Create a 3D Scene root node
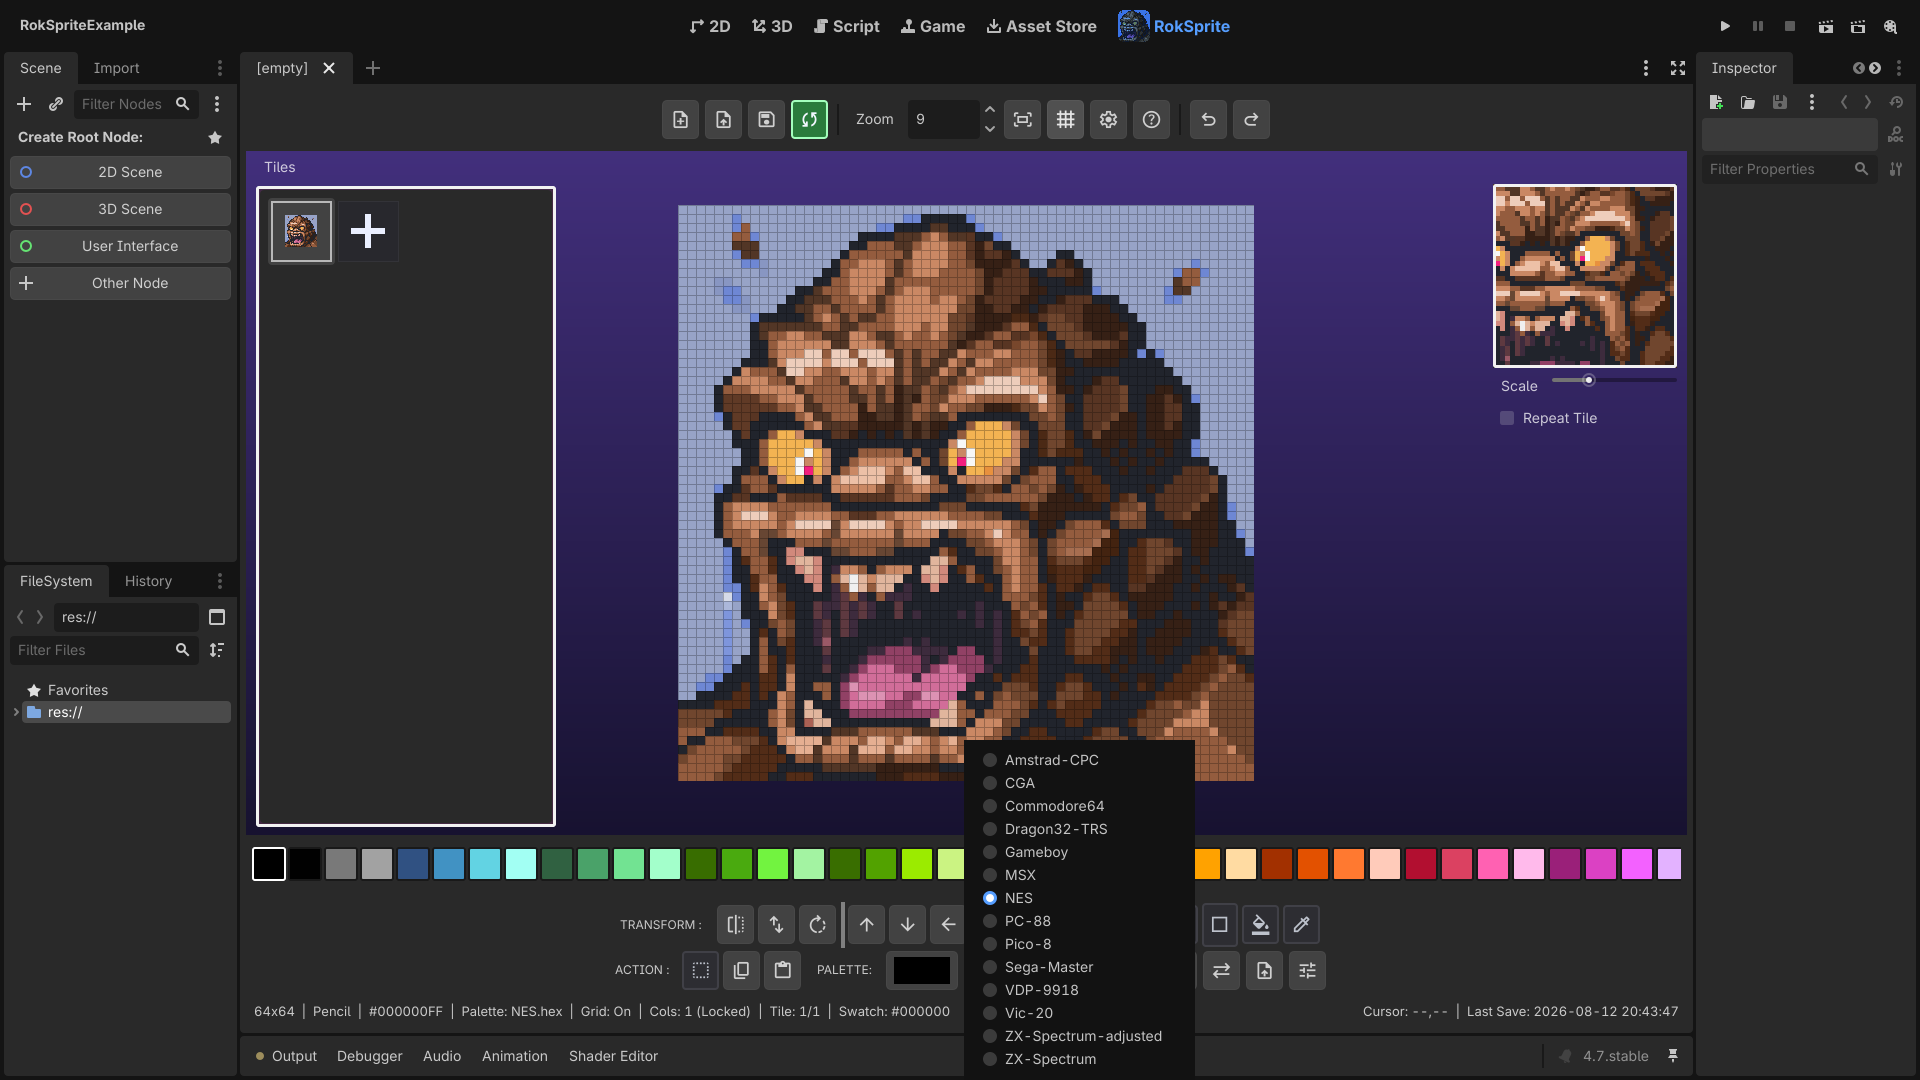 120,209
